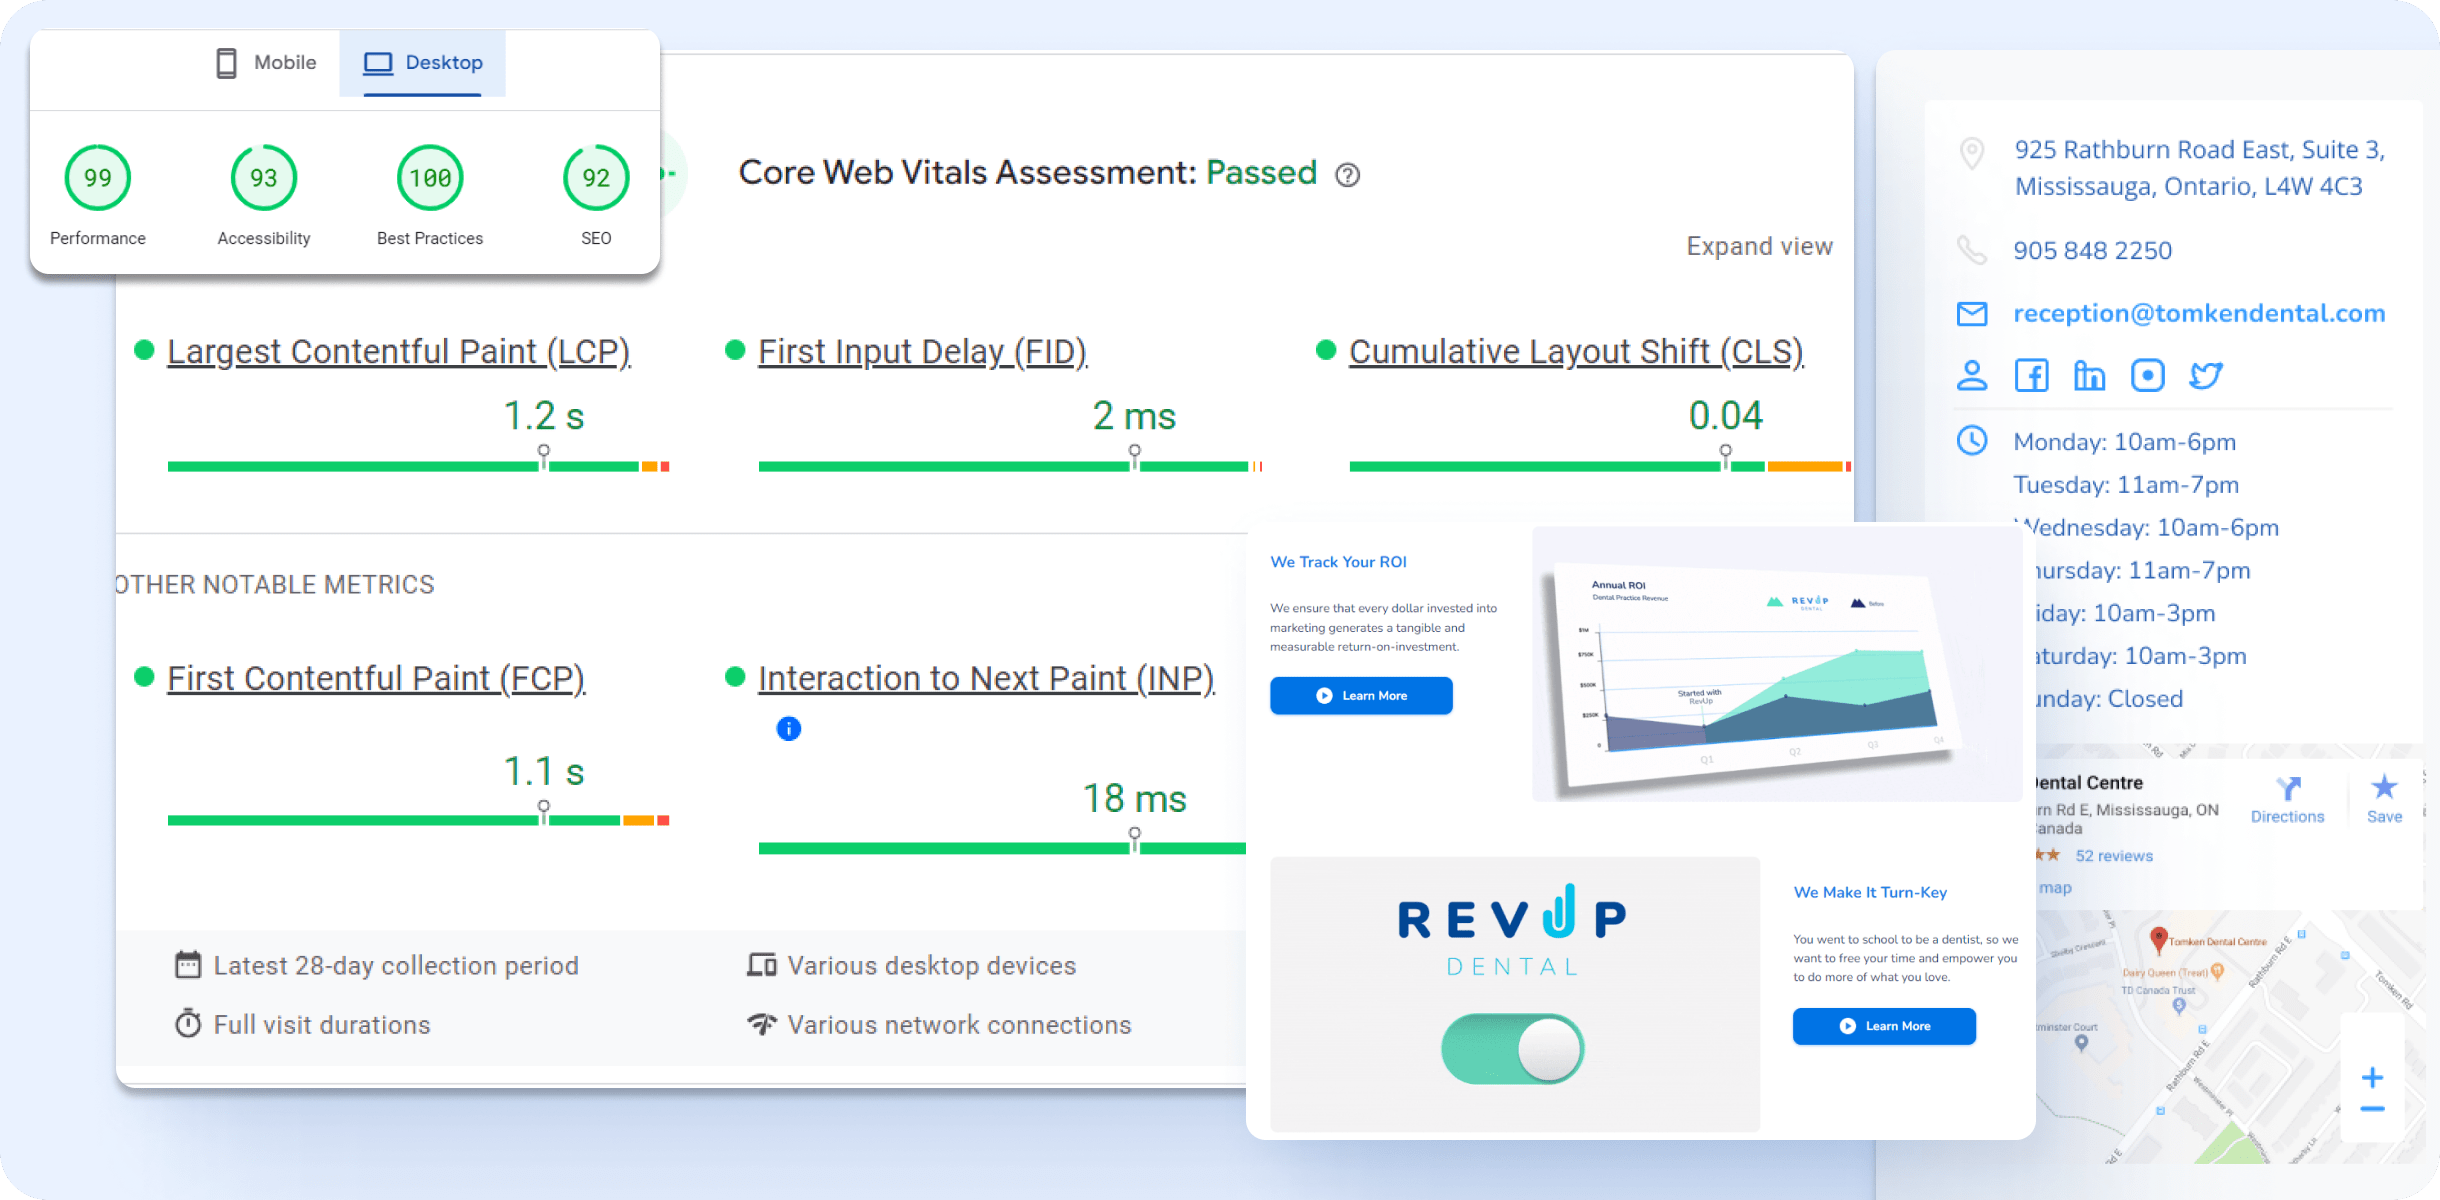The image size is (2440, 1200).
Task: Save the place with star icon
Action: (x=2384, y=788)
